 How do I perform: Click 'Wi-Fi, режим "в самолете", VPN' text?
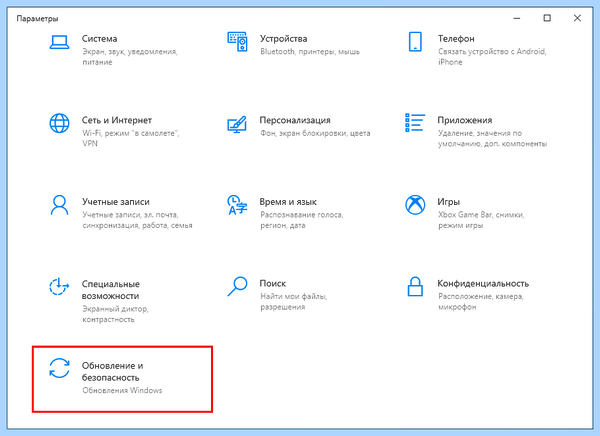click(x=130, y=138)
